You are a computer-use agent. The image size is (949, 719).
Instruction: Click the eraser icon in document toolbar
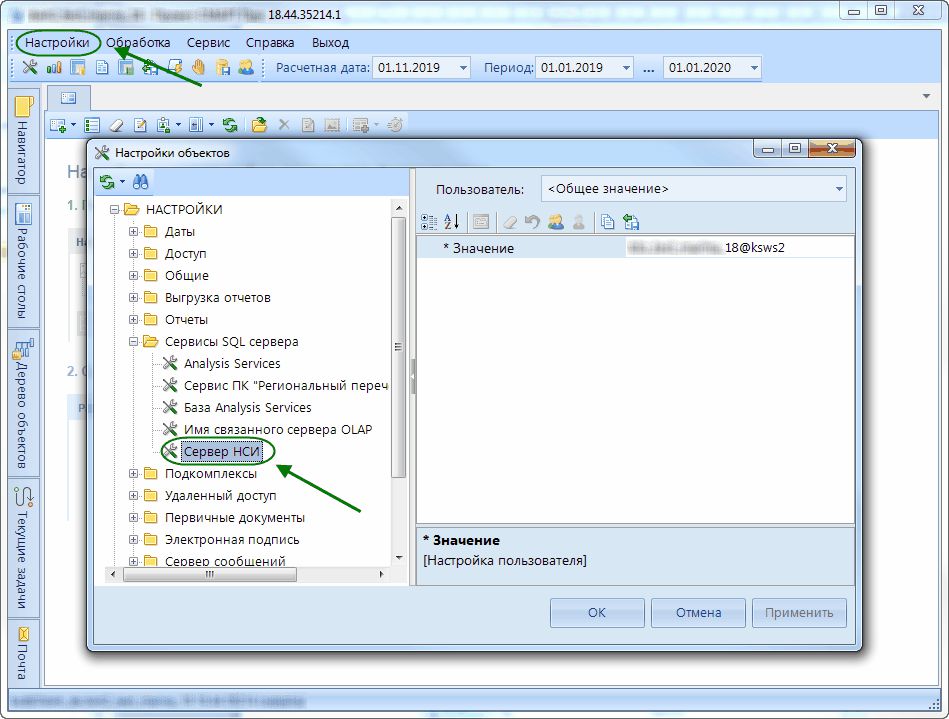point(115,125)
